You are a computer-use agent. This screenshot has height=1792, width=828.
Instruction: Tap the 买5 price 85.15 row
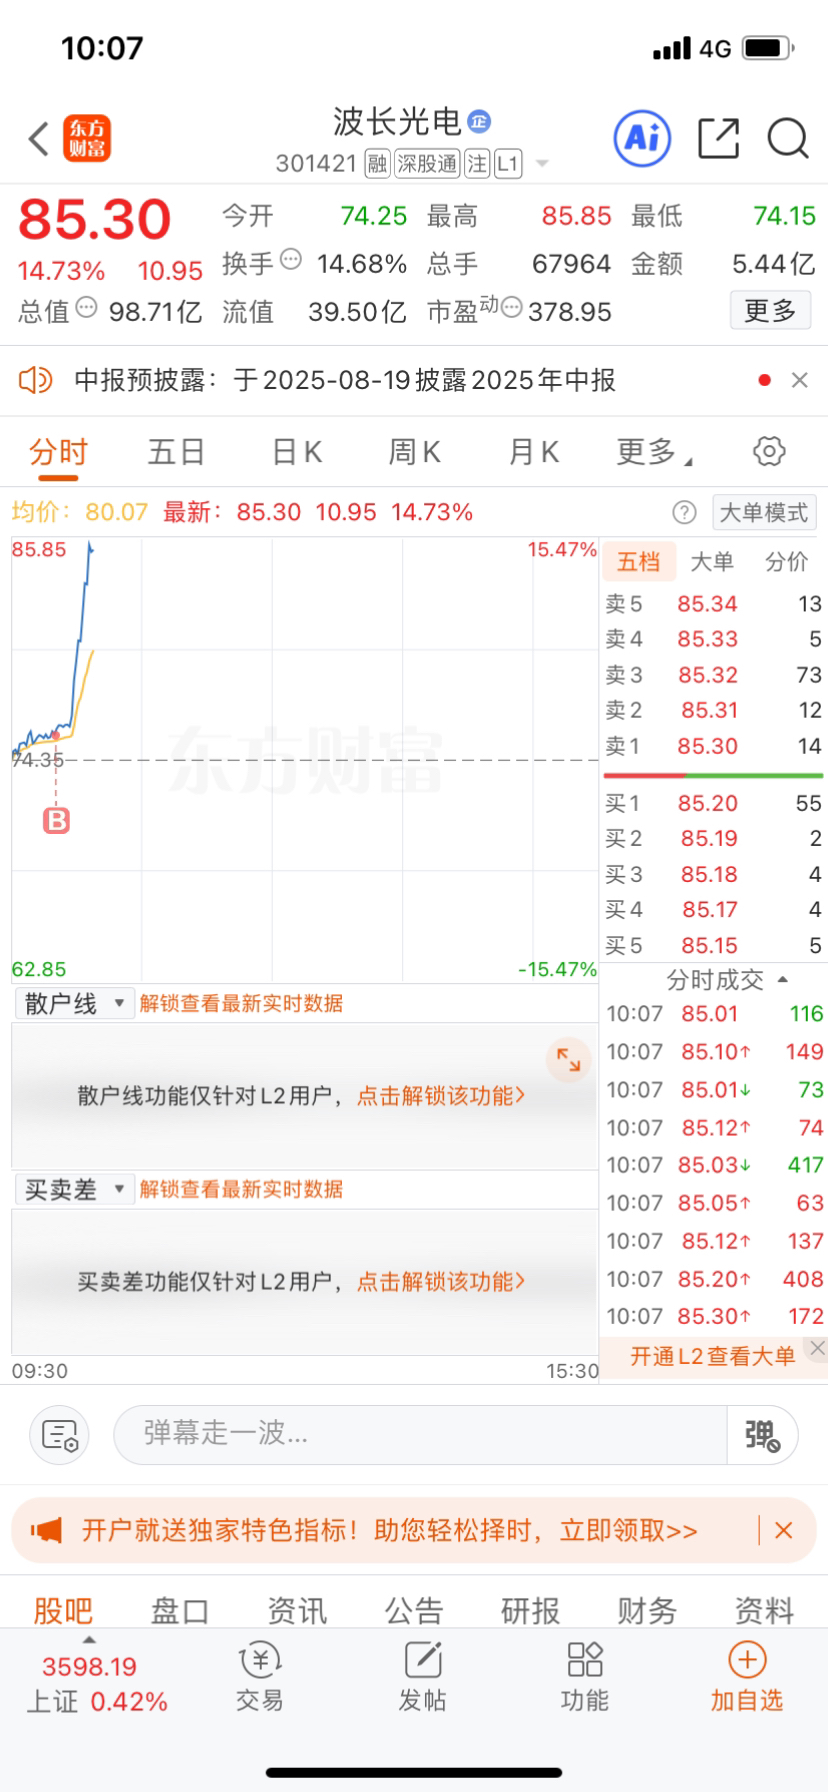tap(714, 945)
